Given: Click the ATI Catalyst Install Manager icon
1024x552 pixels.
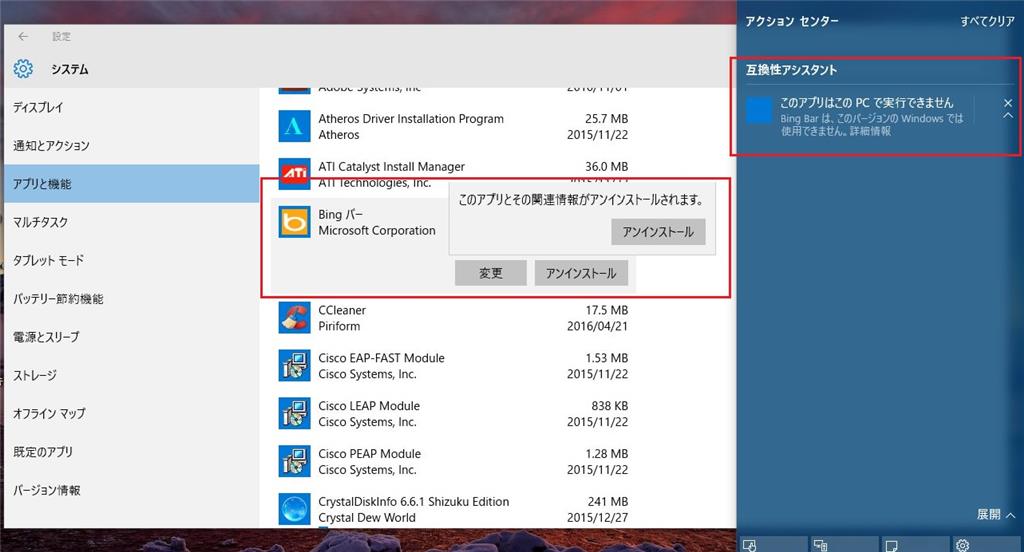Looking at the screenshot, I should [294, 172].
